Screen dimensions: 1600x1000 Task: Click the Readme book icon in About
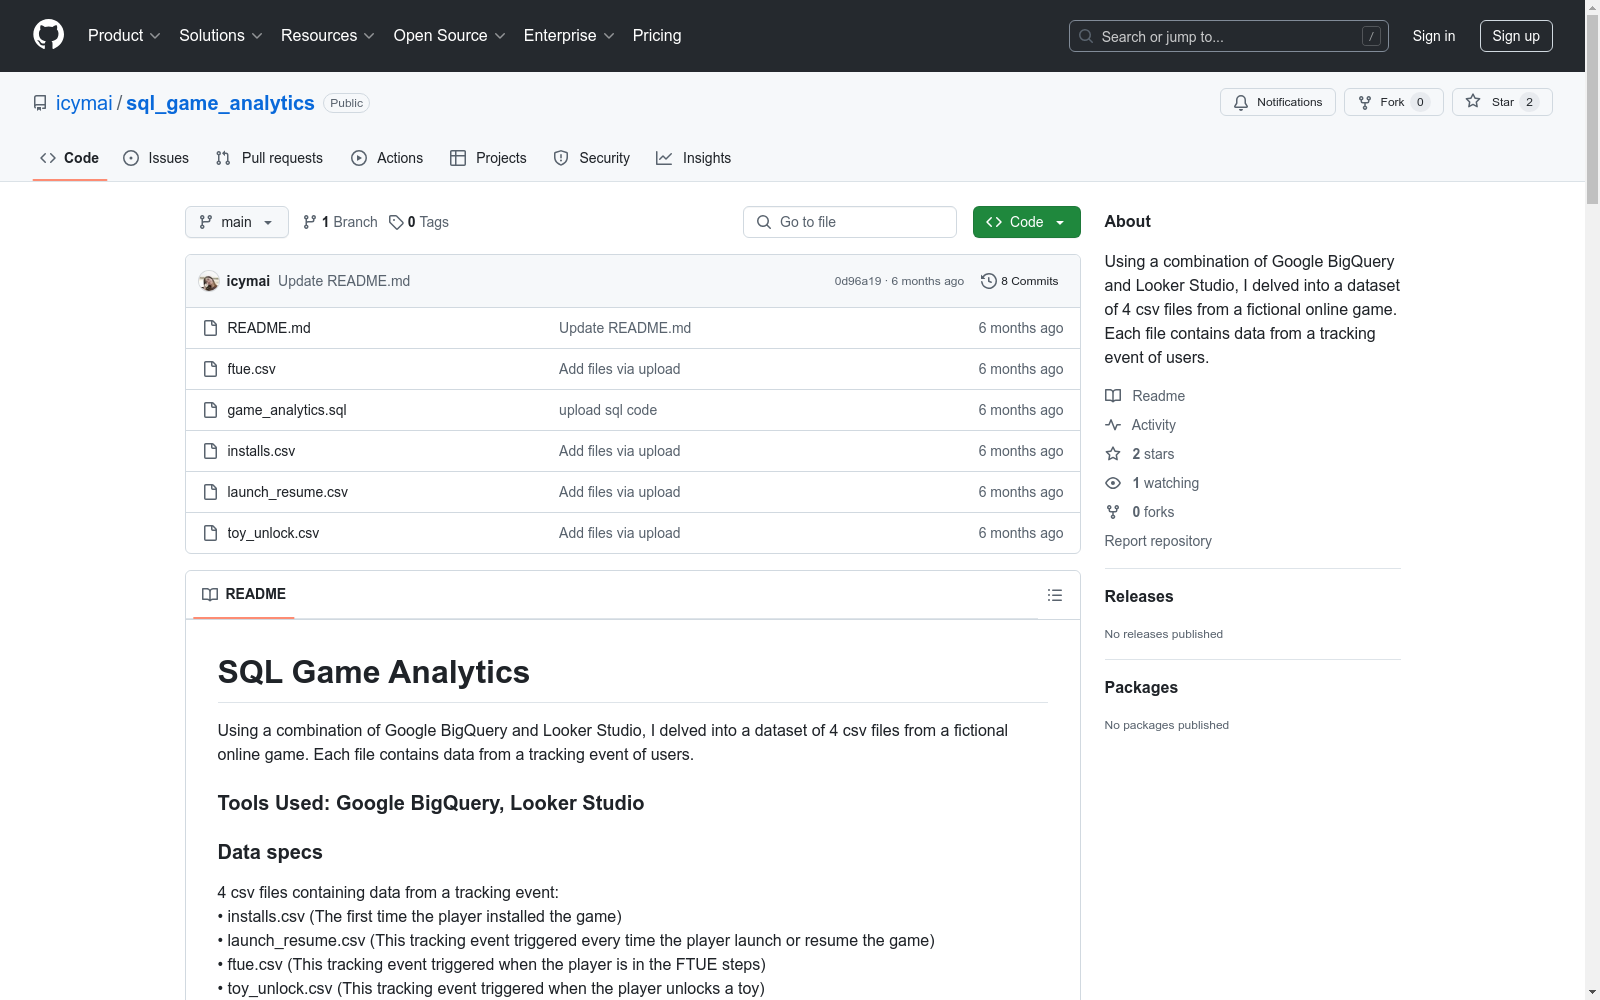coord(1113,396)
